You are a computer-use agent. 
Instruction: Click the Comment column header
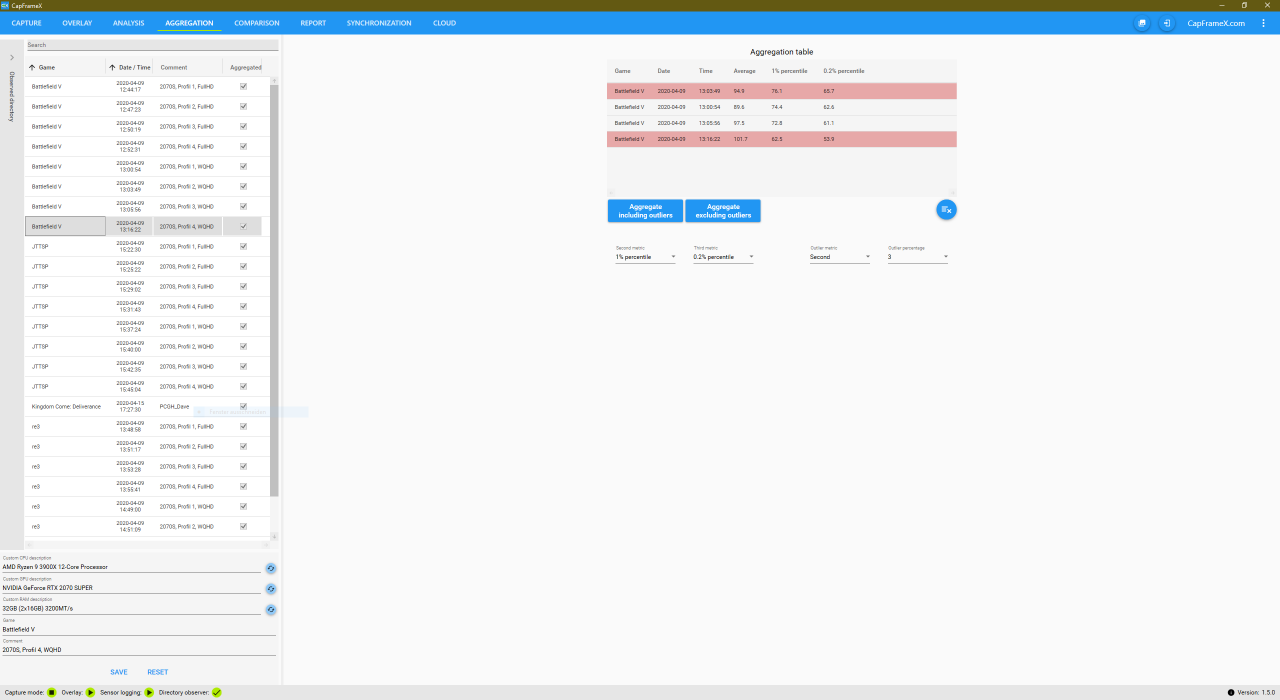pos(174,67)
